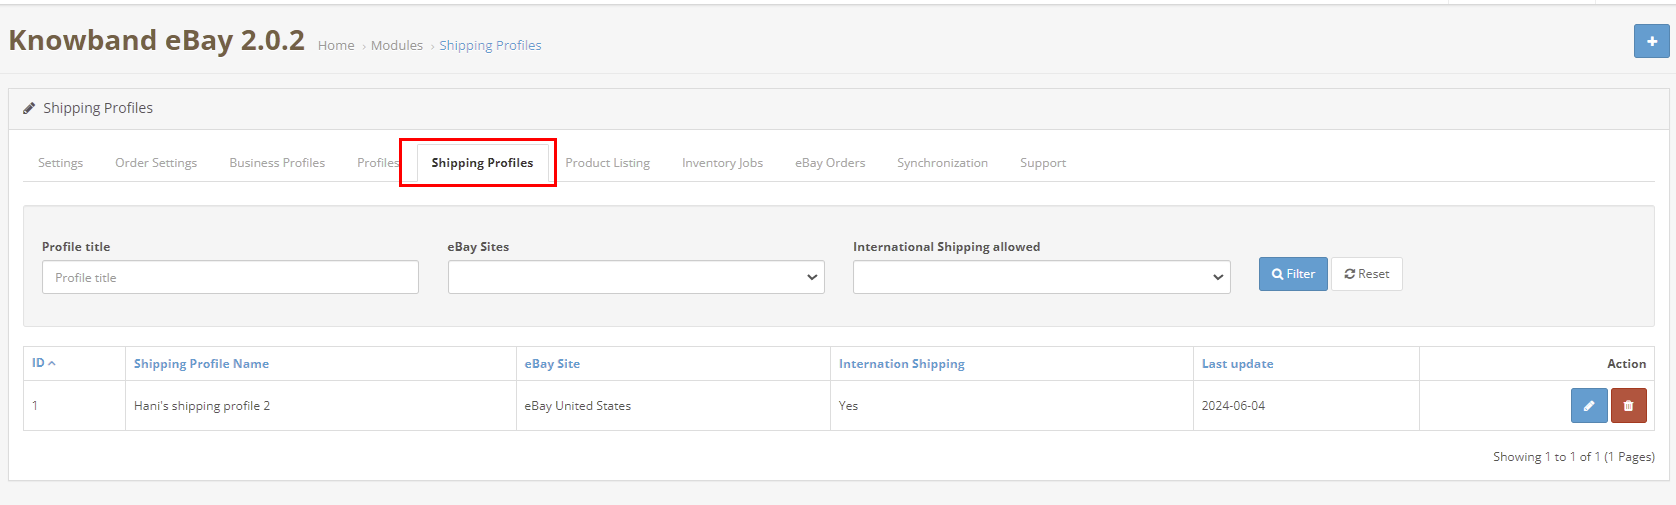
Task: Open the Product Listing tab
Action: 607,163
